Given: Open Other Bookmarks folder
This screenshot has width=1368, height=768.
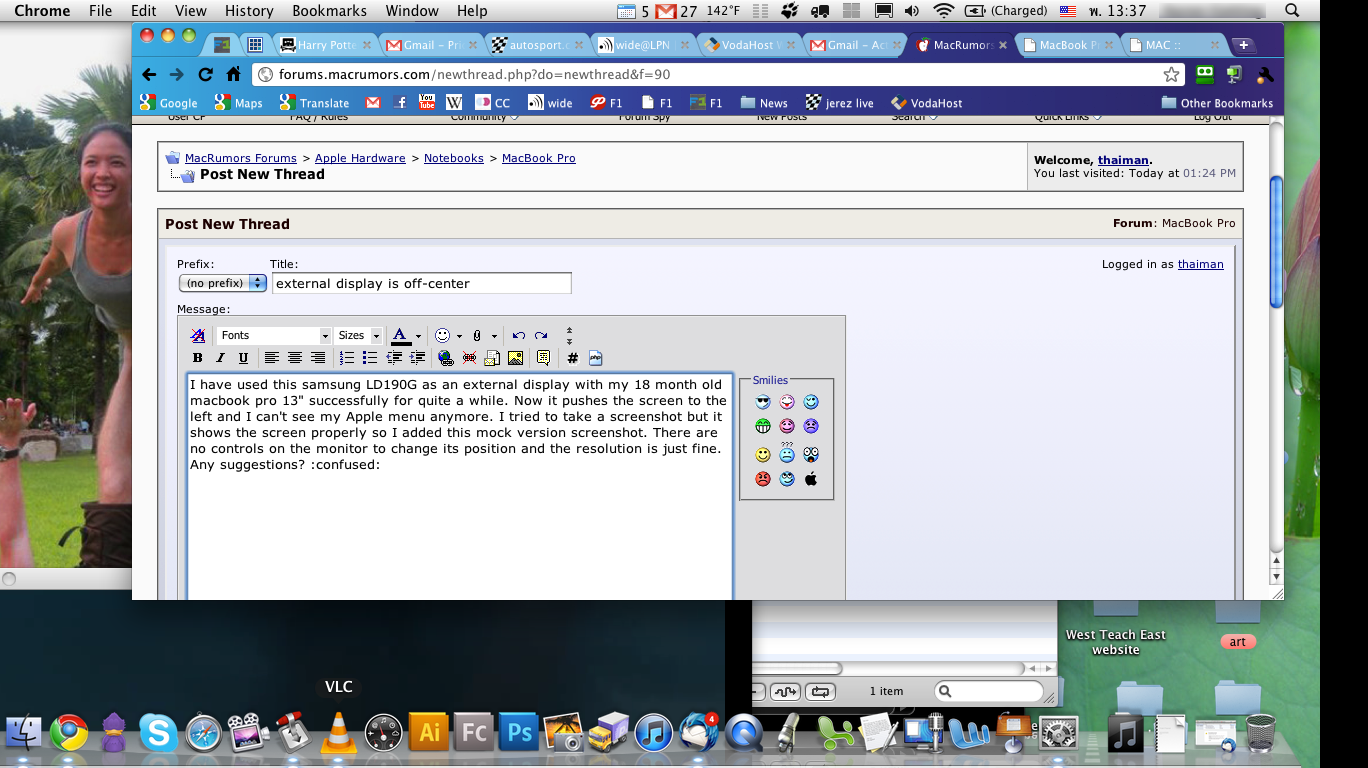Looking at the screenshot, I should pyautogui.click(x=1217, y=103).
